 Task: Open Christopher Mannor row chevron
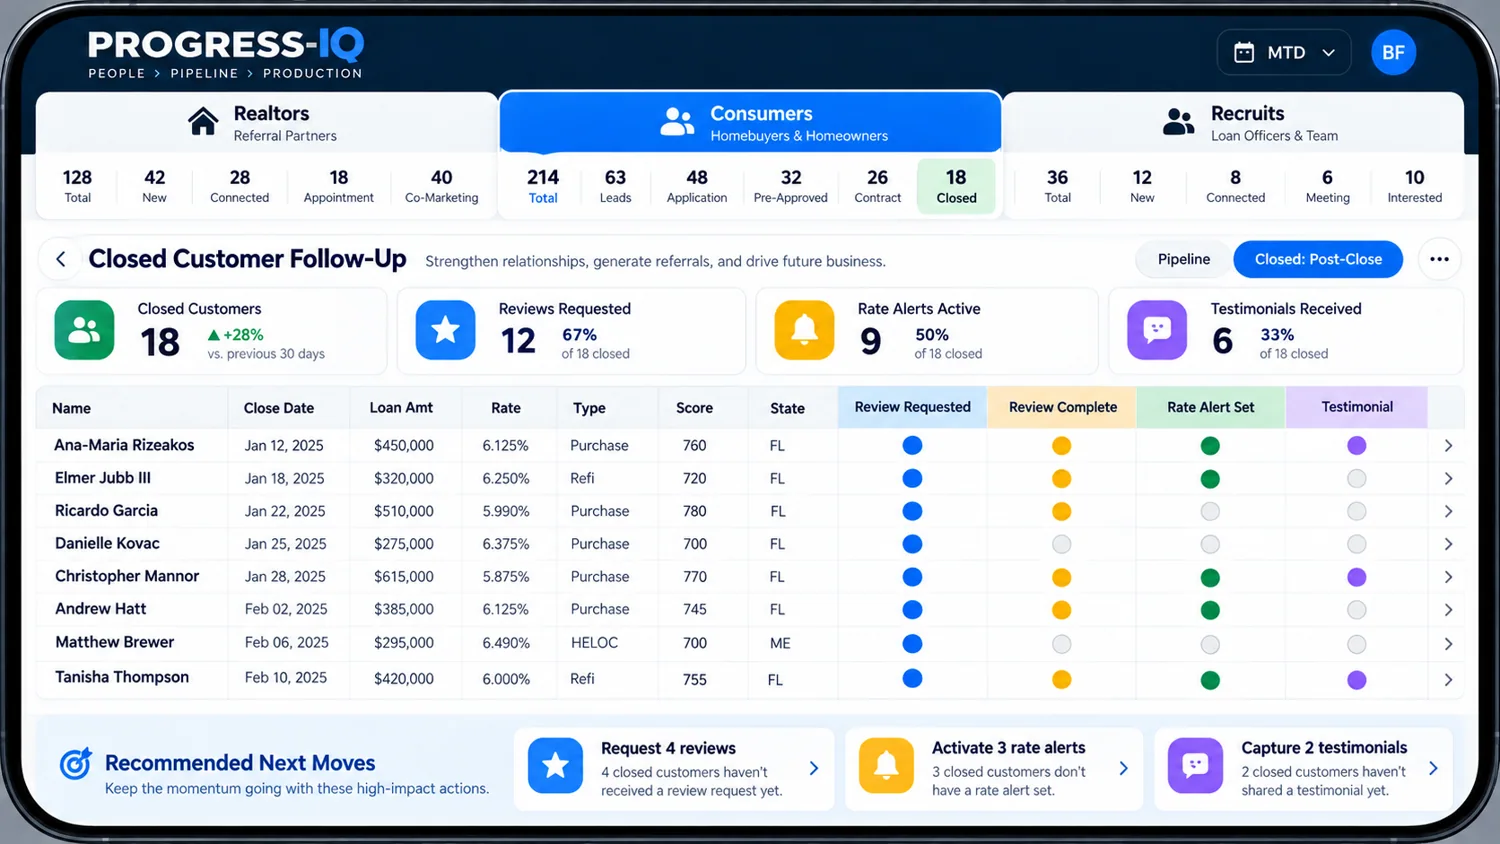pyautogui.click(x=1448, y=578)
